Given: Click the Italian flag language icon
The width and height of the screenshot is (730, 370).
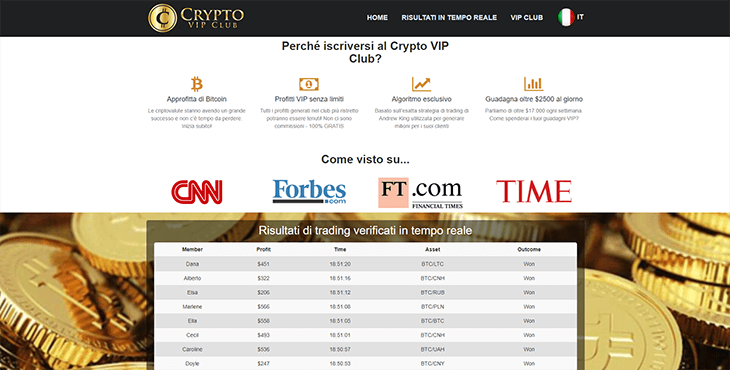Looking at the screenshot, I should (x=566, y=17).
